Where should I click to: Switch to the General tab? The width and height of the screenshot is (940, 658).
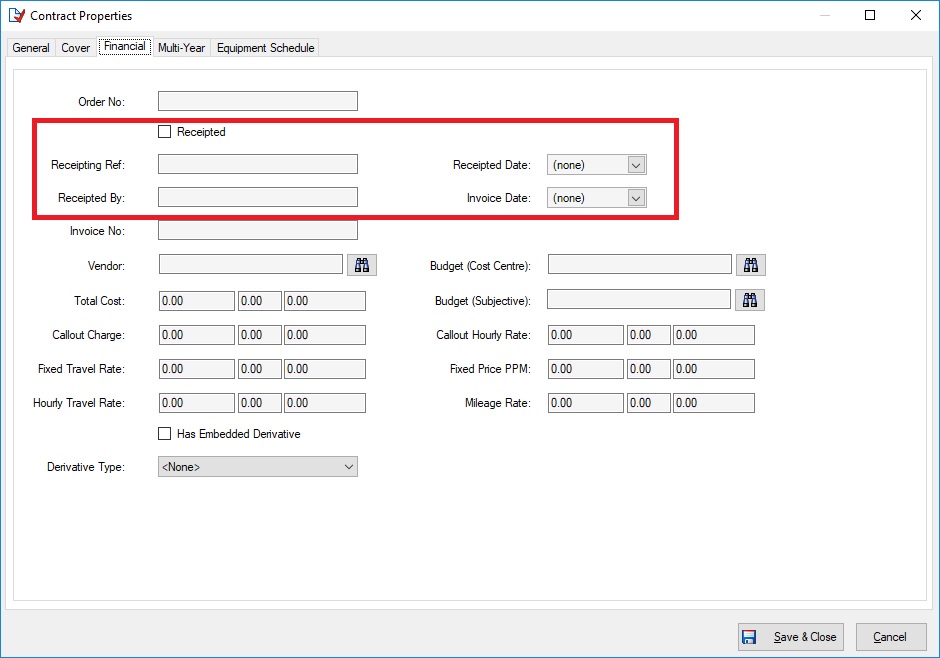point(31,48)
